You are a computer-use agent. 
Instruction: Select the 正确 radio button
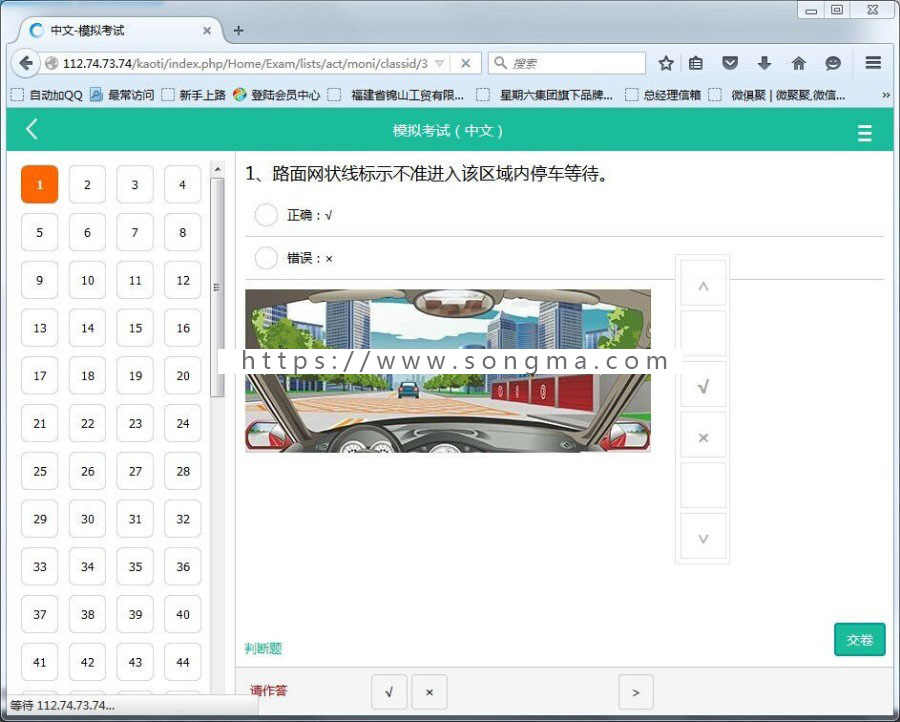(266, 214)
